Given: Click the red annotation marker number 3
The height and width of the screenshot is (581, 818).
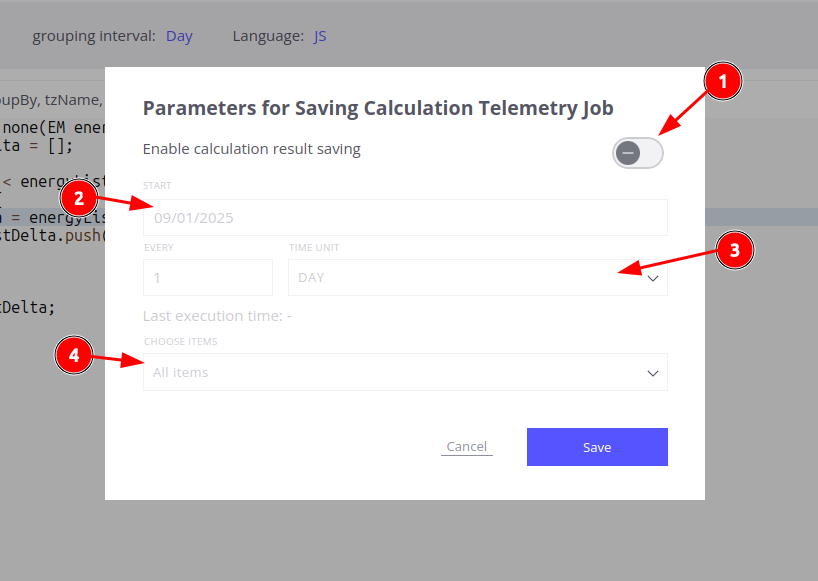Looking at the screenshot, I should pyautogui.click(x=734, y=251).
